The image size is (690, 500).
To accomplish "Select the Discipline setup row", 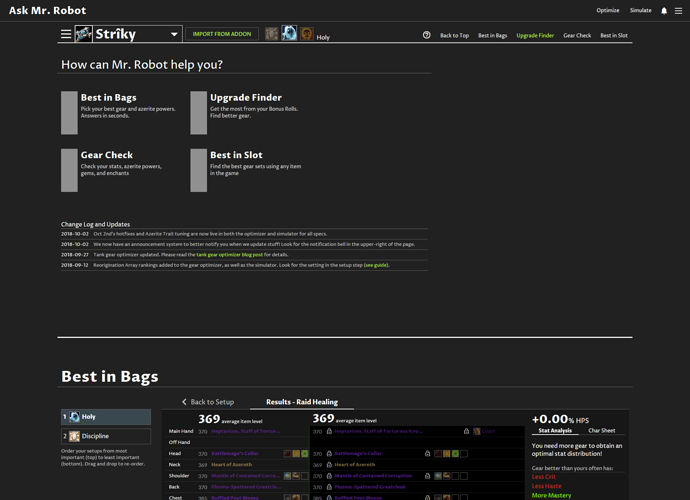I will [106, 436].
